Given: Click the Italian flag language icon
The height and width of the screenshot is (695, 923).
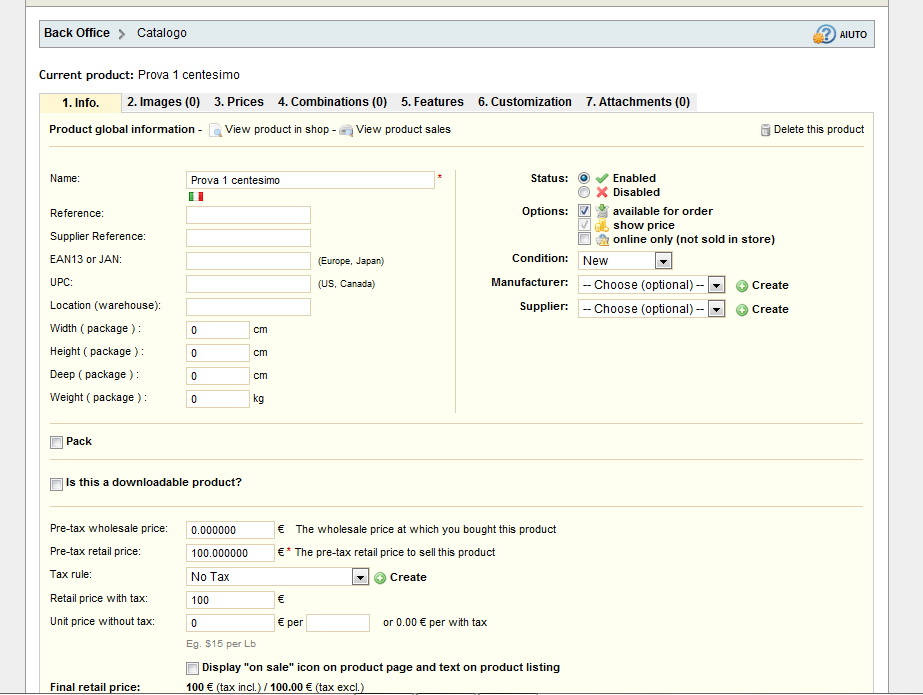Looking at the screenshot, I should pos(196,196).
